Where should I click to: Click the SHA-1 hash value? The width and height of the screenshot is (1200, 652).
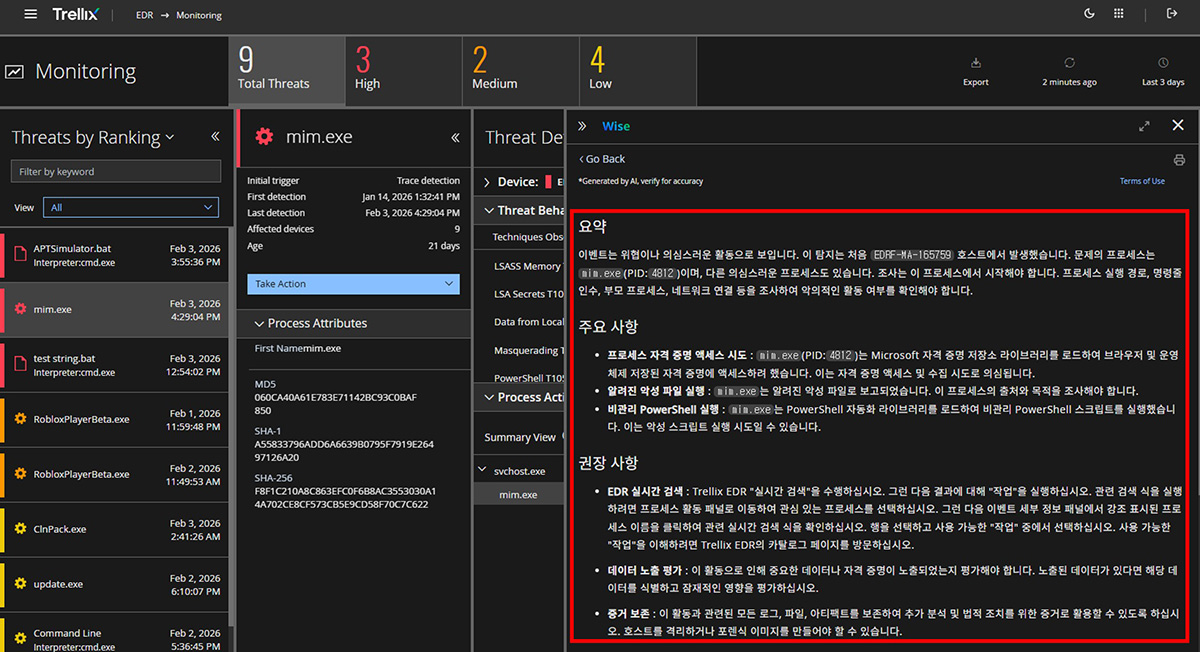pyautogui.click(x=344, y=450)
